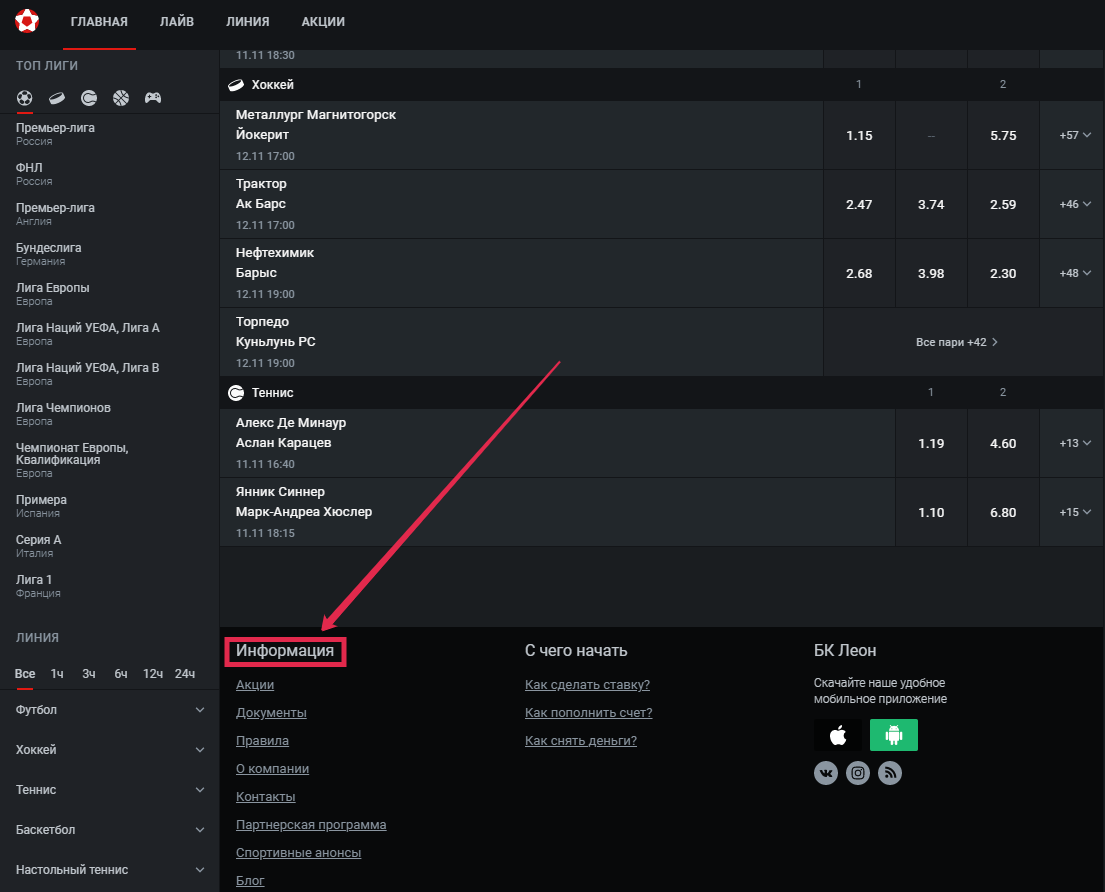Image resolution: width=1105 pixels, height=892 pixels.
Task: Switch to the ЛАЙВ tab
Action: pyautogui.click(x=177, y=22)
